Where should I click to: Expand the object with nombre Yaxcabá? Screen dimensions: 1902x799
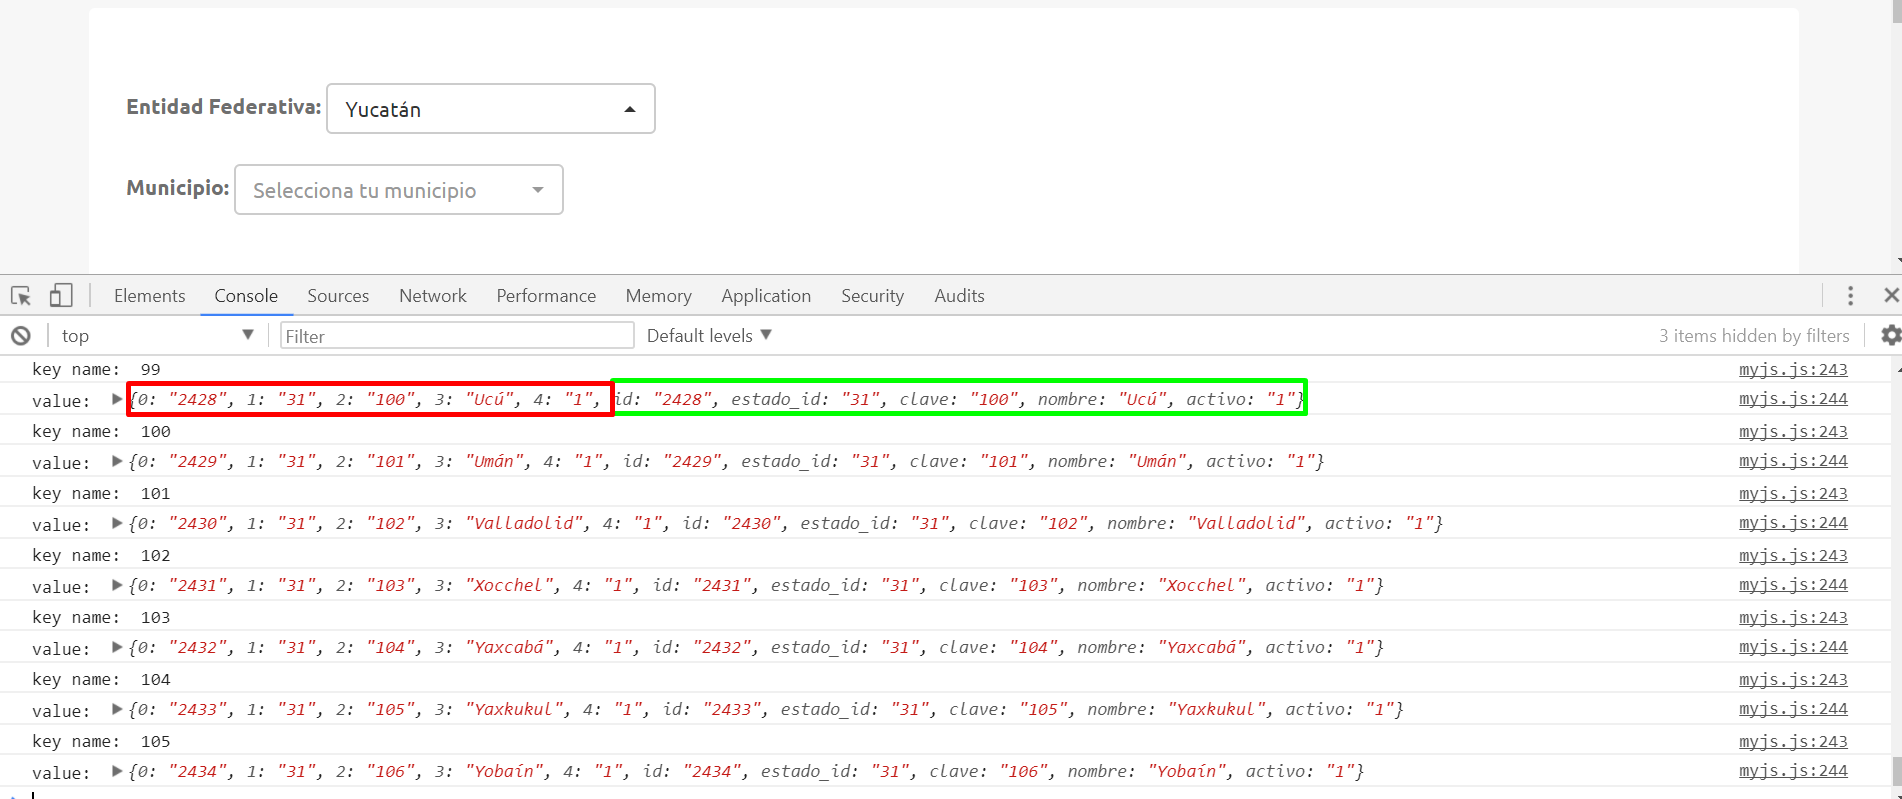pos(117,647)
